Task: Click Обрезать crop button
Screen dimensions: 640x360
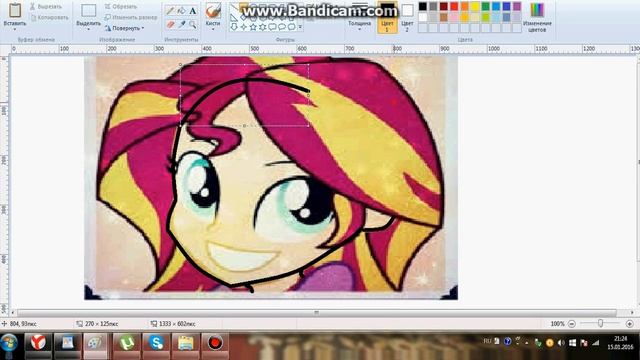Action: click(x=121, y=7)
